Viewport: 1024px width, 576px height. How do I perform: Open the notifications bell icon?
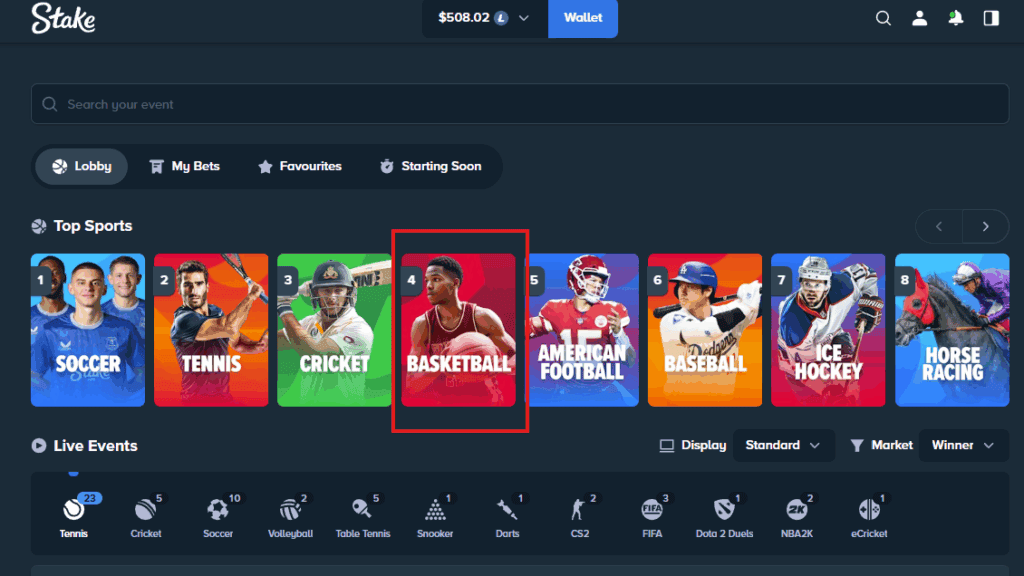(955, 17)
